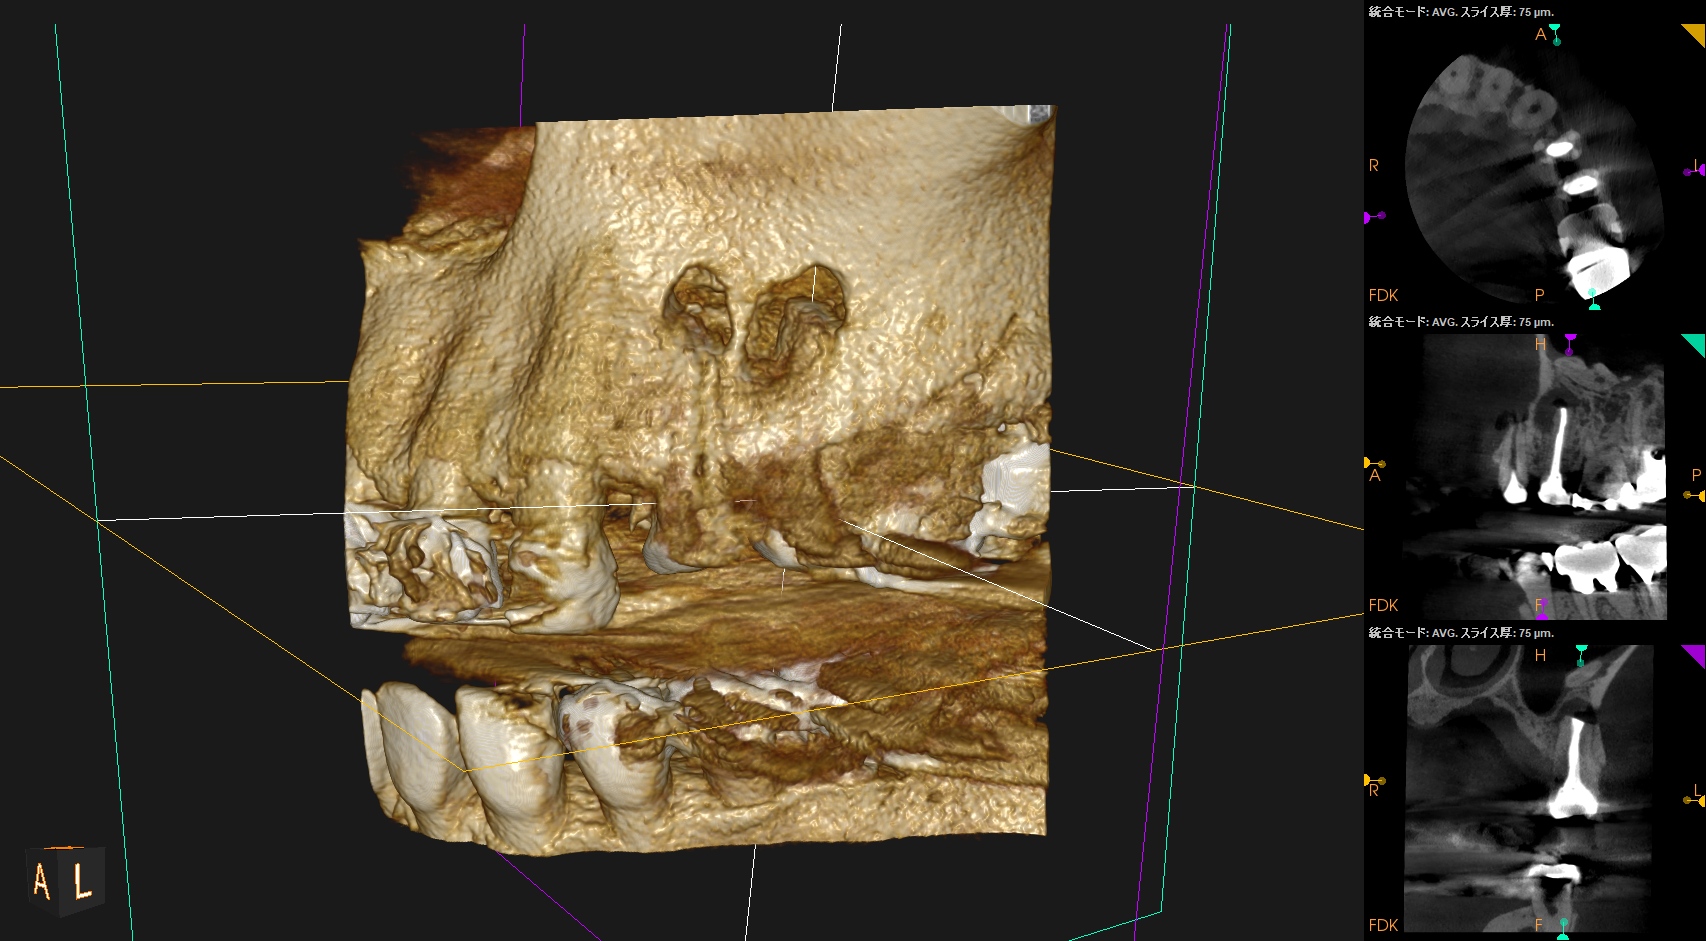Click the FDK label in the sagittal view
Screen dimensions: 1706x941
click(1383, 605)
